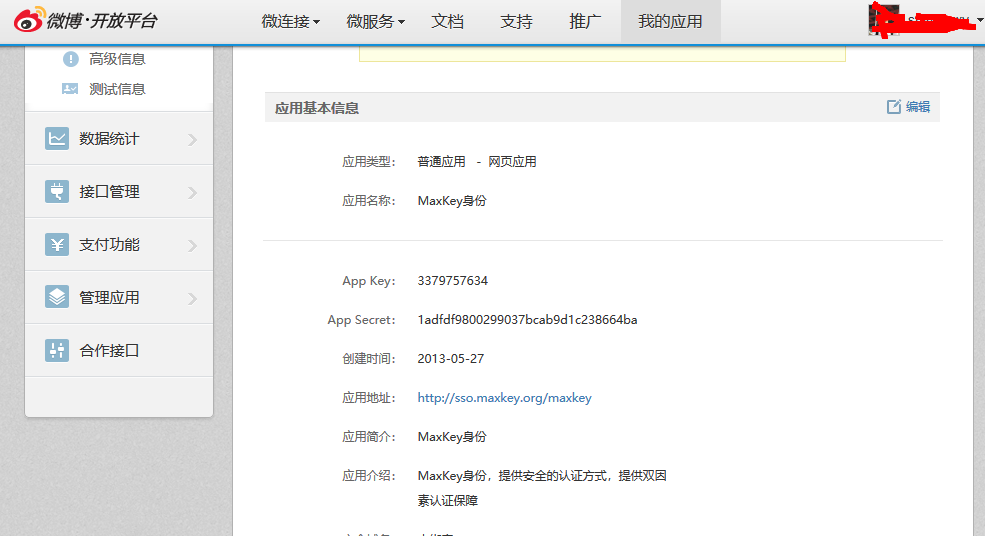Image resolution: width=985 pixels, height=536 pixels.
Task: Open the 文档 menu item
Action: click(448, 22)
